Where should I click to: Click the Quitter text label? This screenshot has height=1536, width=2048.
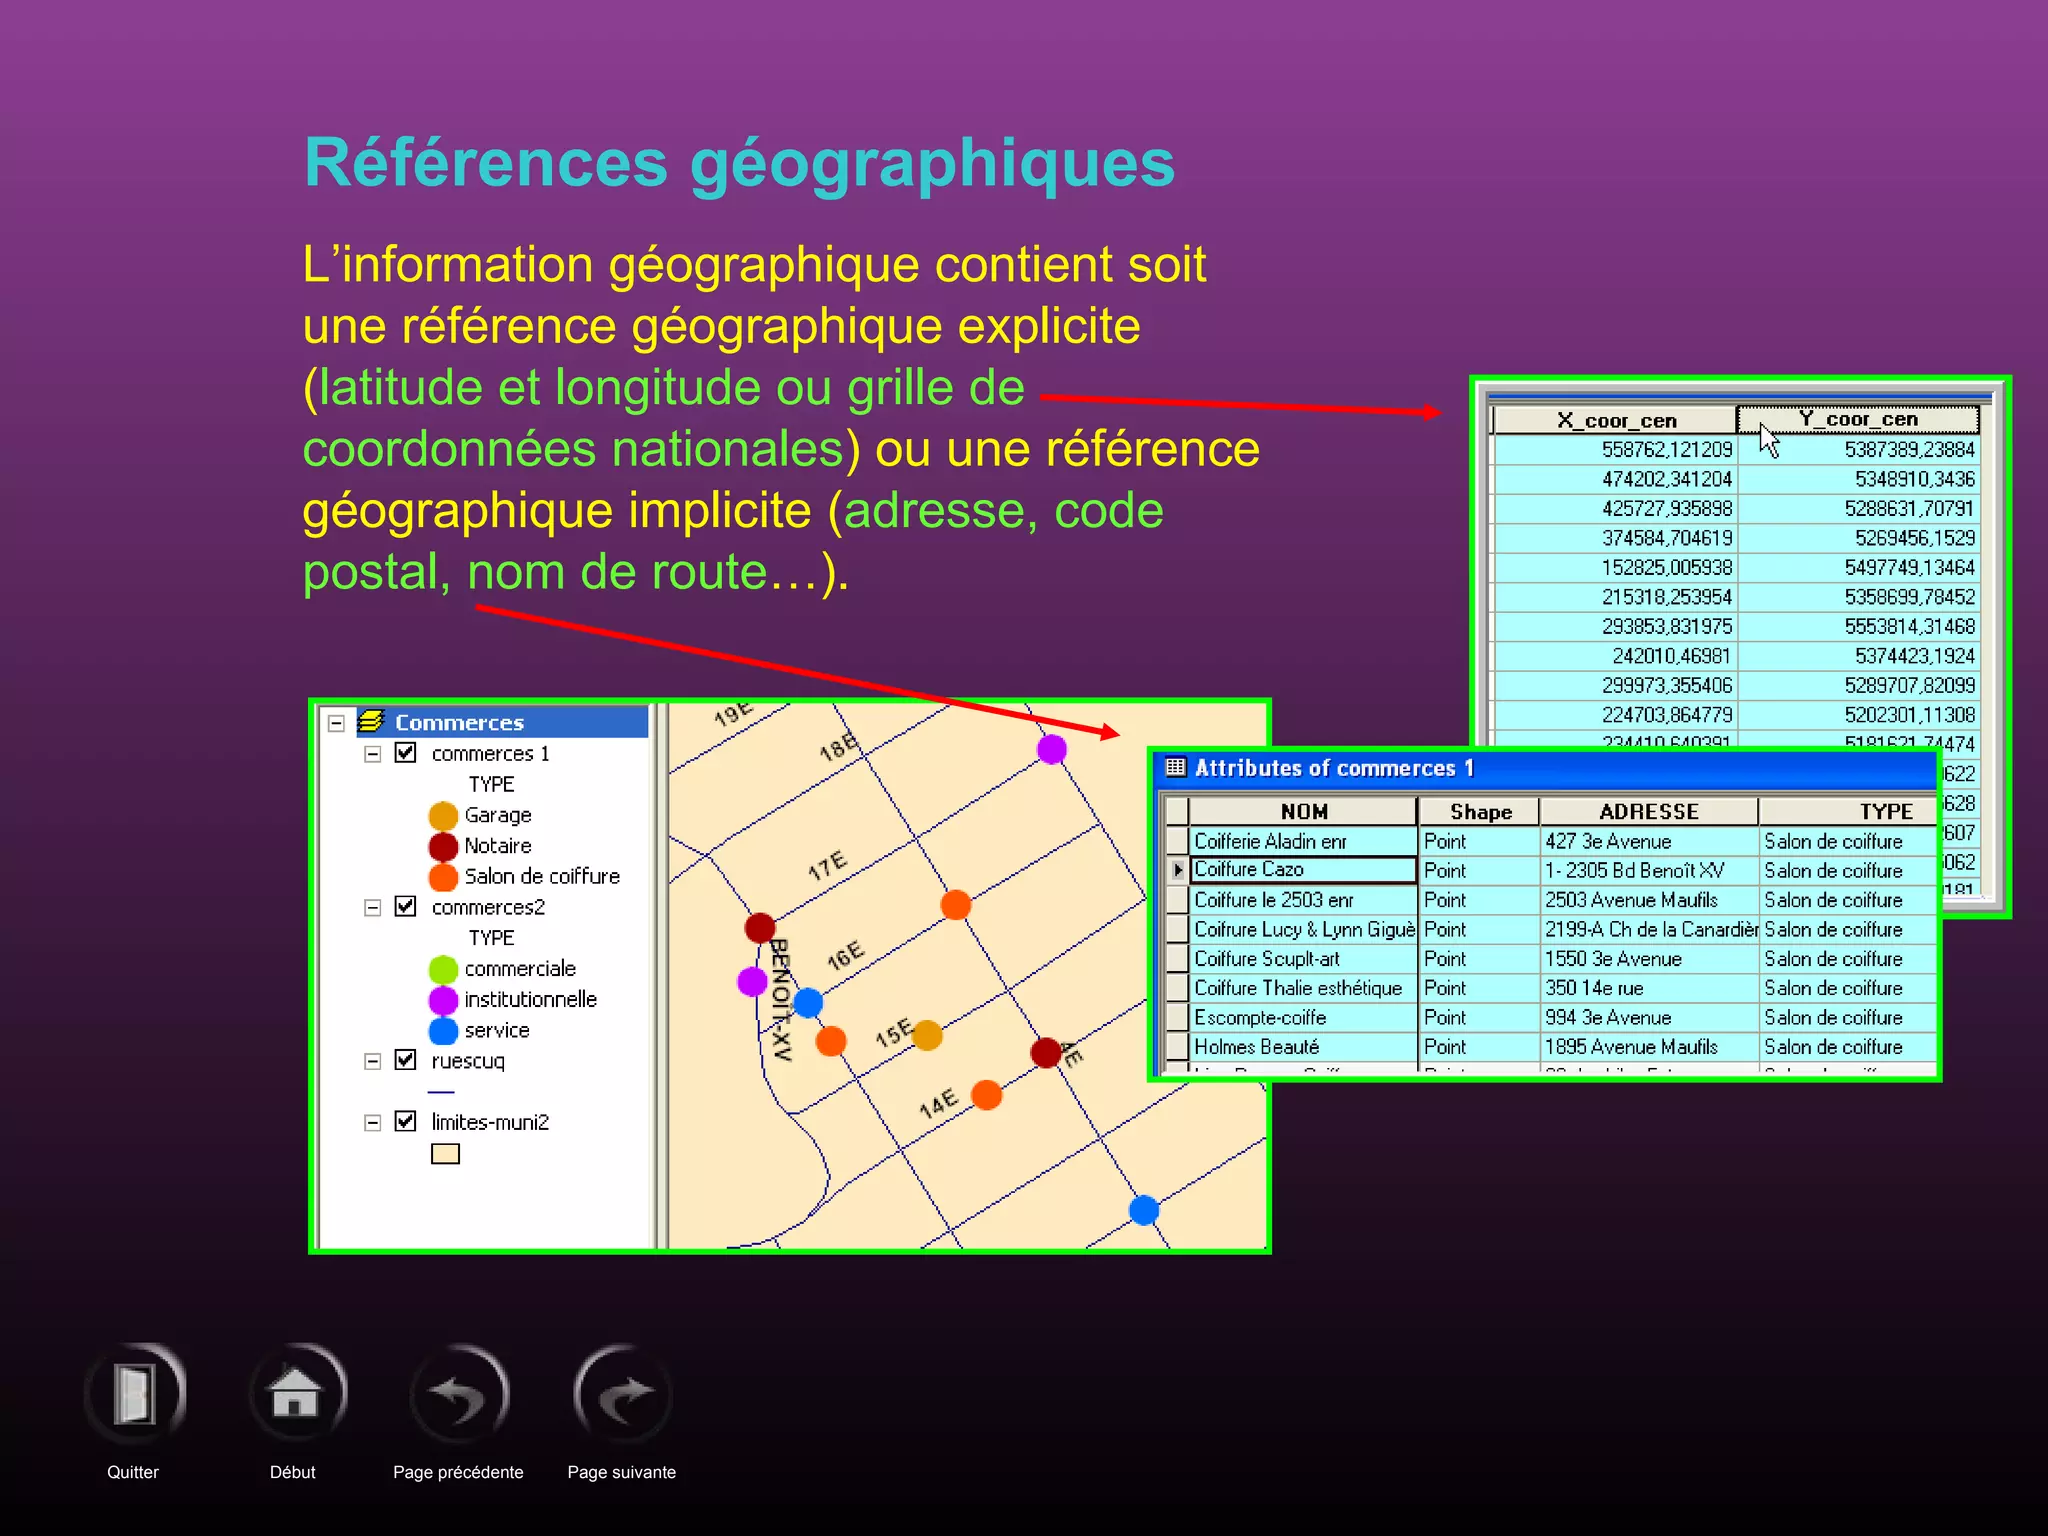(x=133, y=1472)
